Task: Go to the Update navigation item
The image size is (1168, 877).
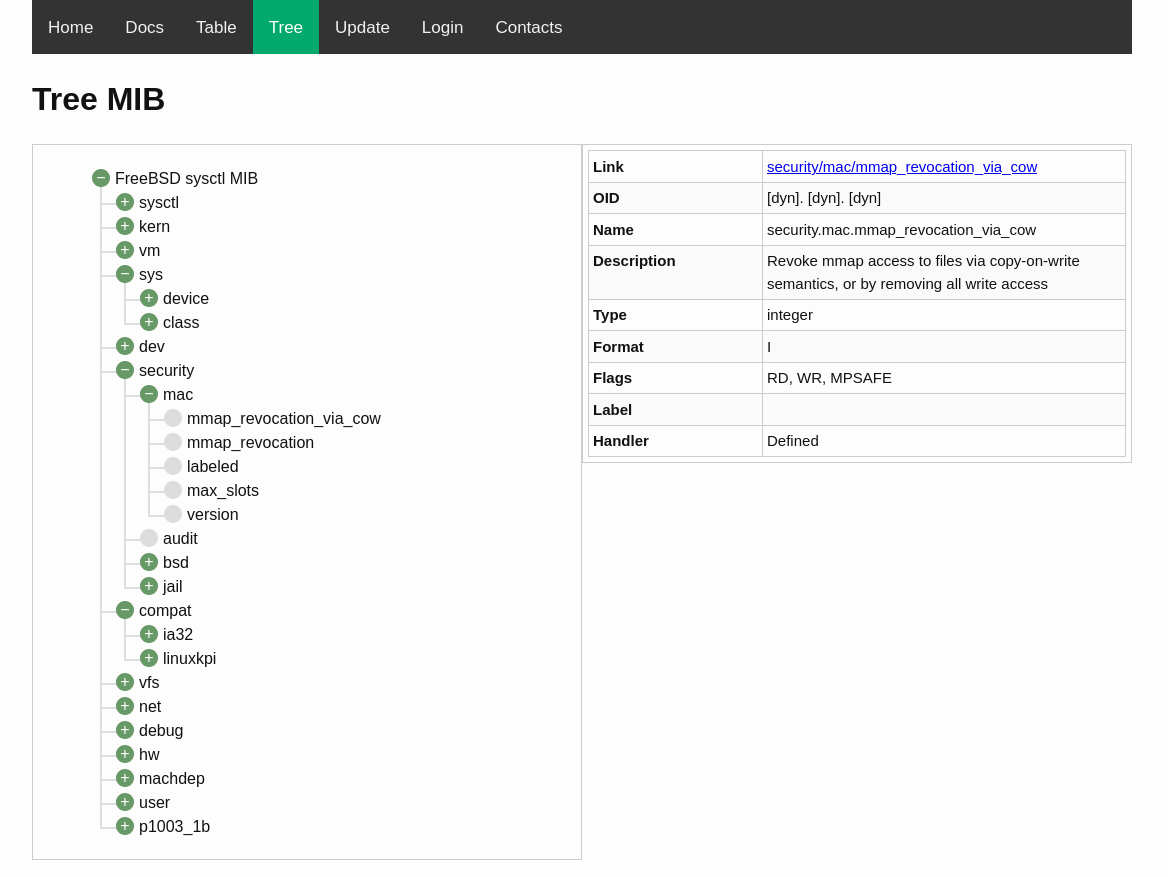Action: click(362, 27)
